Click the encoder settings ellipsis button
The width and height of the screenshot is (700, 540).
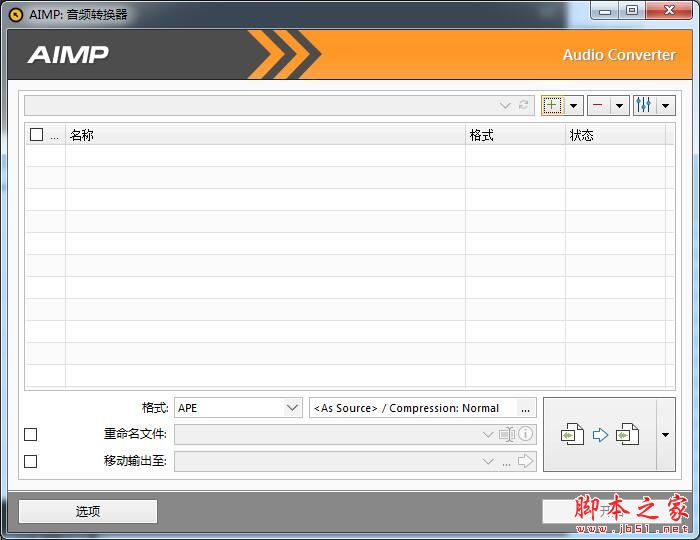pos(525,408)
